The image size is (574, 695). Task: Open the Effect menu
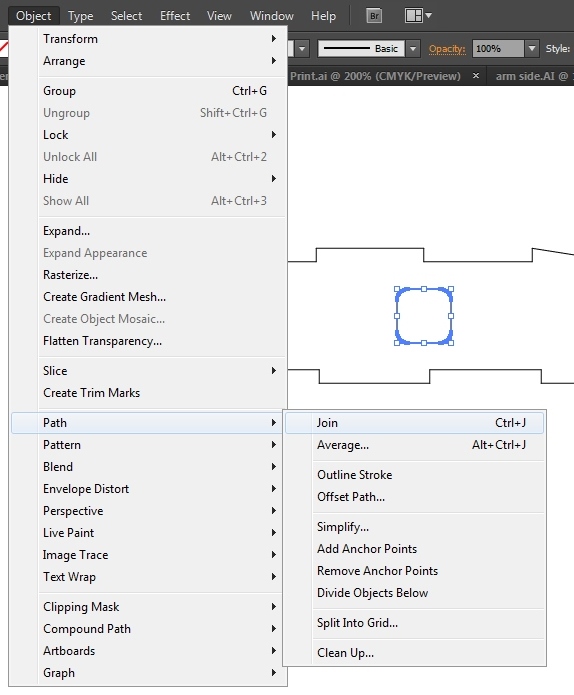pyautogui.click(x=175, y=16)
